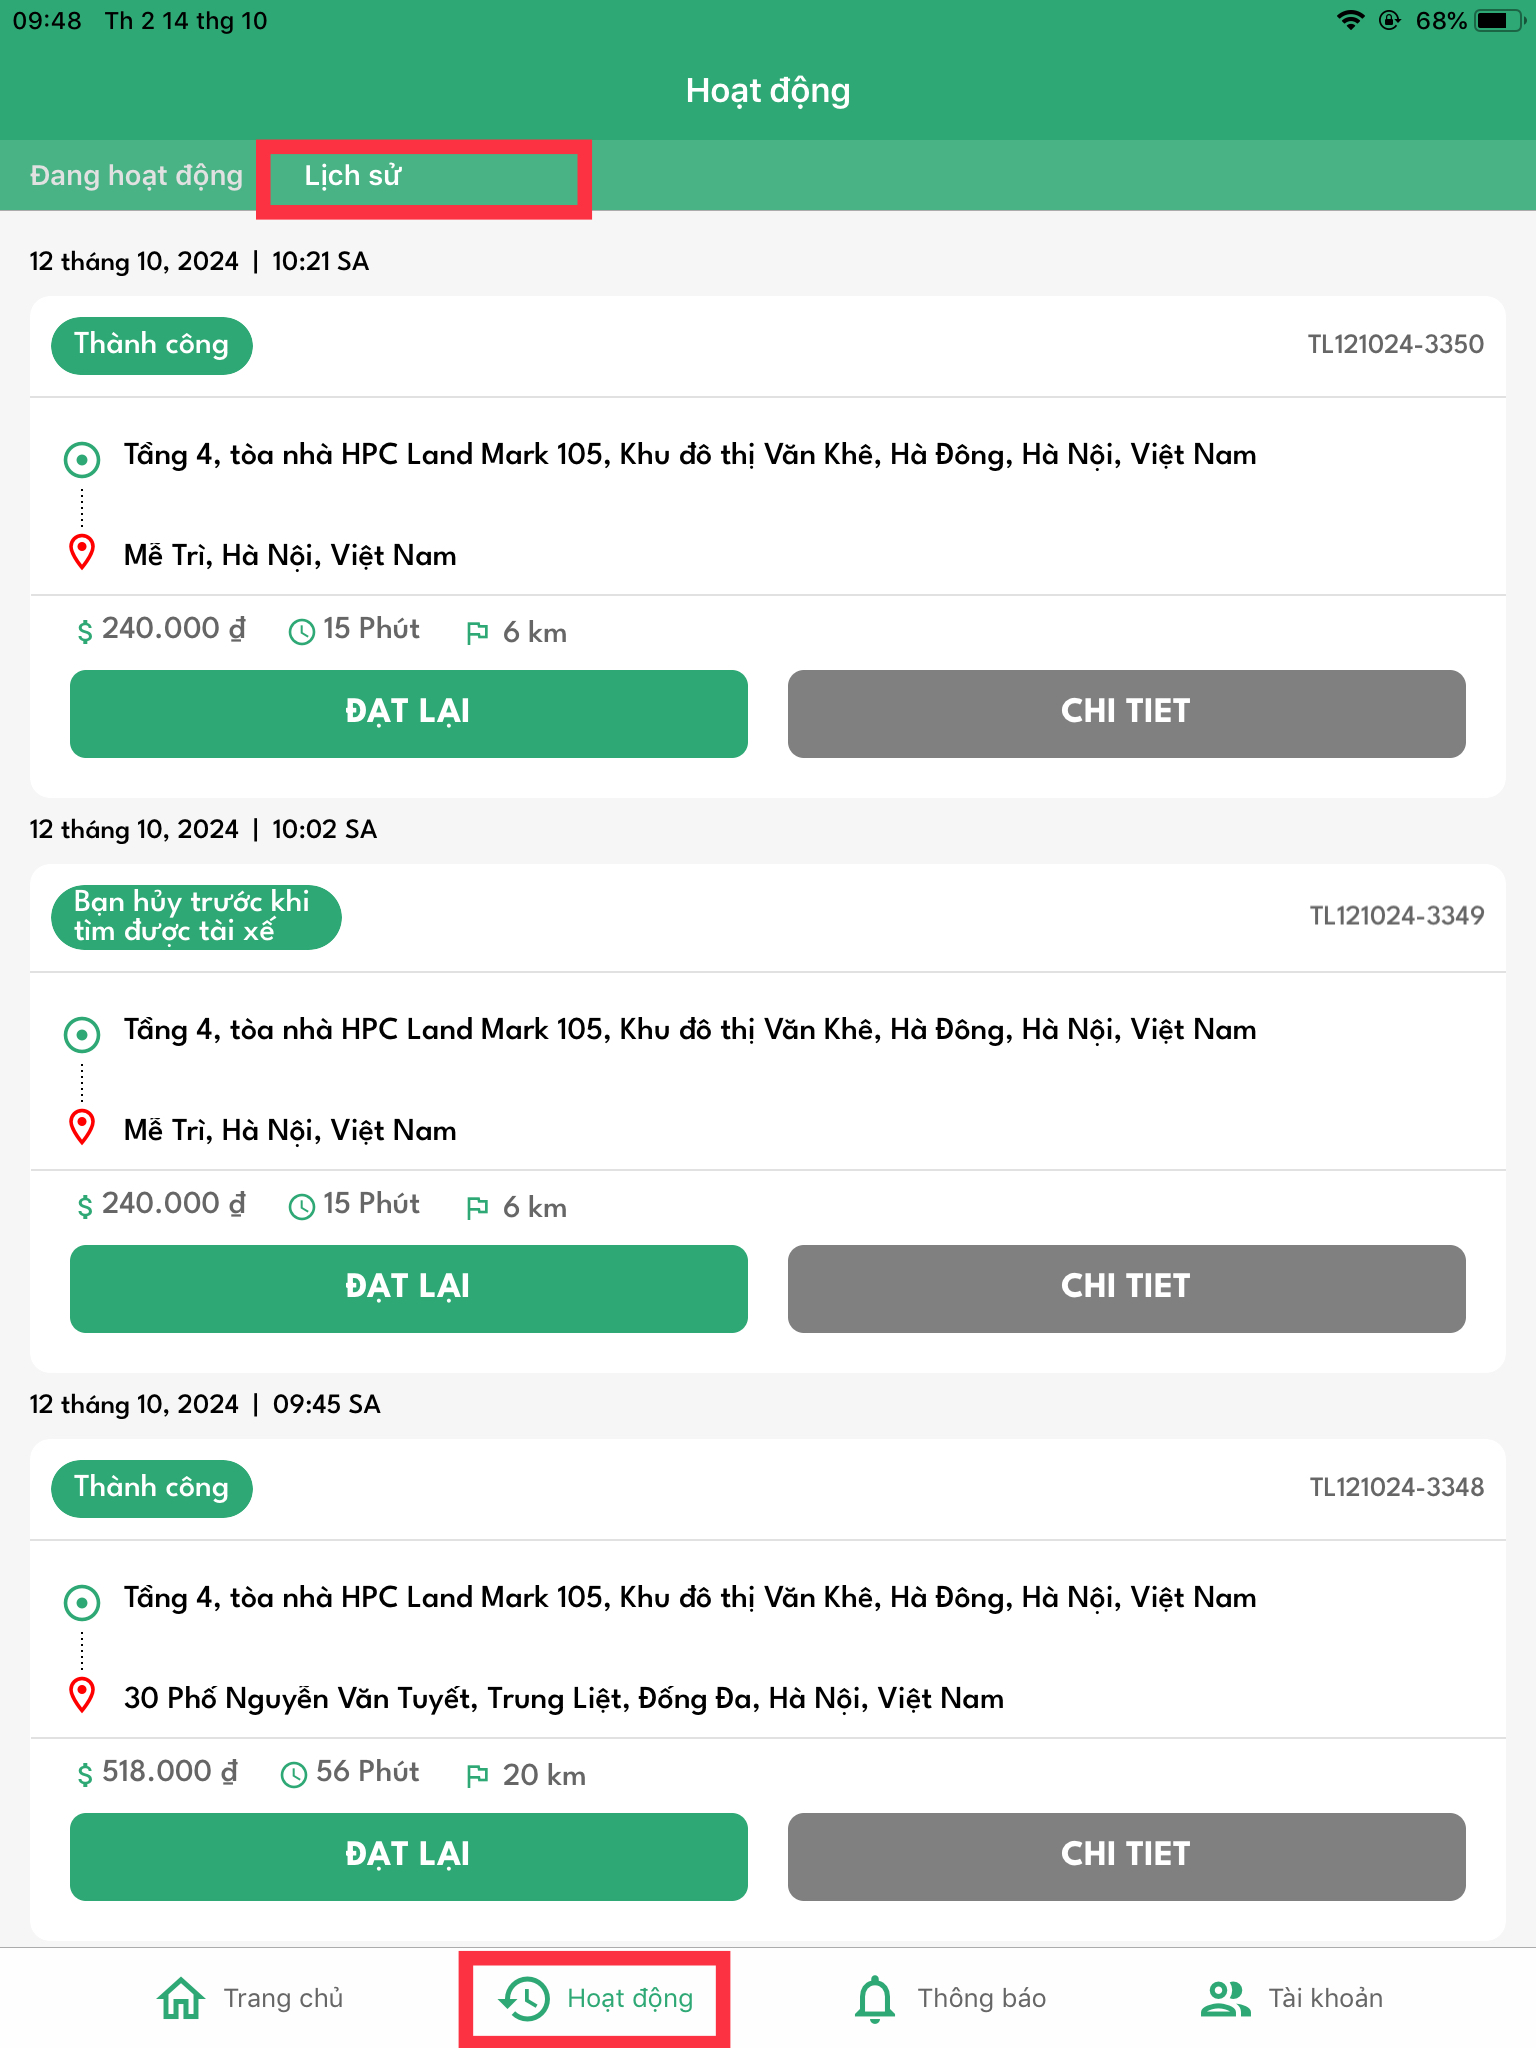Open CHI TIET for order TL121024-3350
The width and height of the screenshot is (1536, 2048).
pos(1126,713)
